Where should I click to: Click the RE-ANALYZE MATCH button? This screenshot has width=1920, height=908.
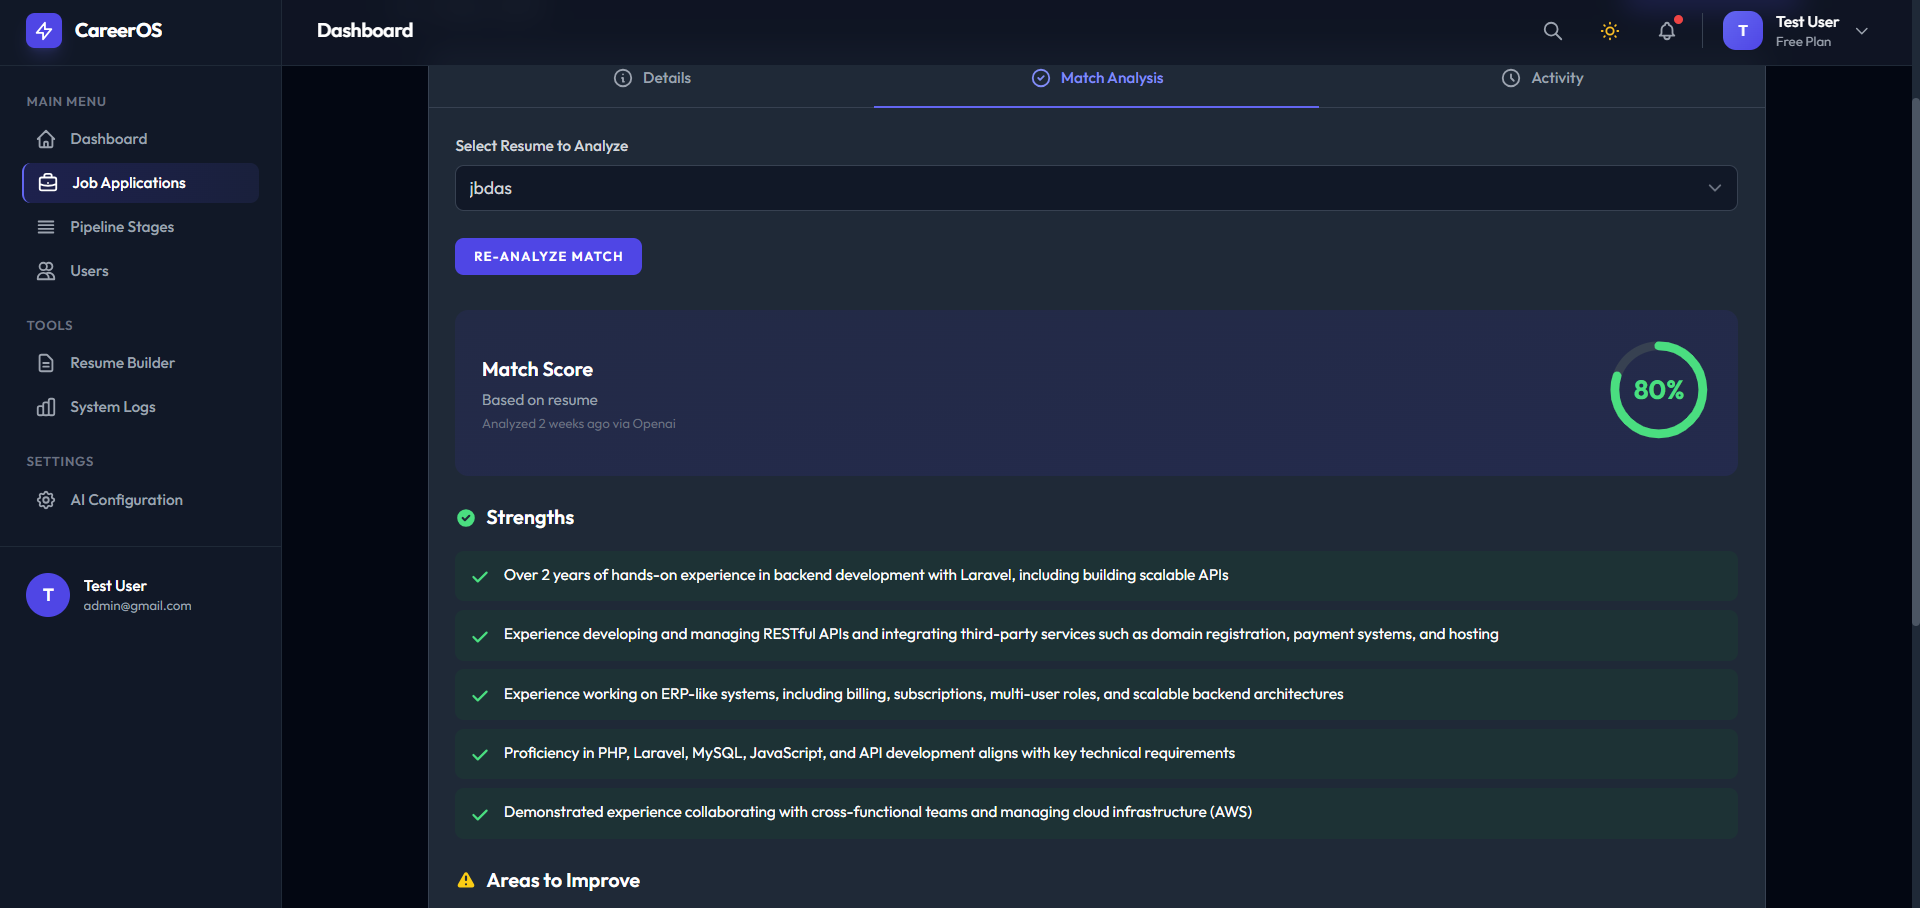coord(548,256)
